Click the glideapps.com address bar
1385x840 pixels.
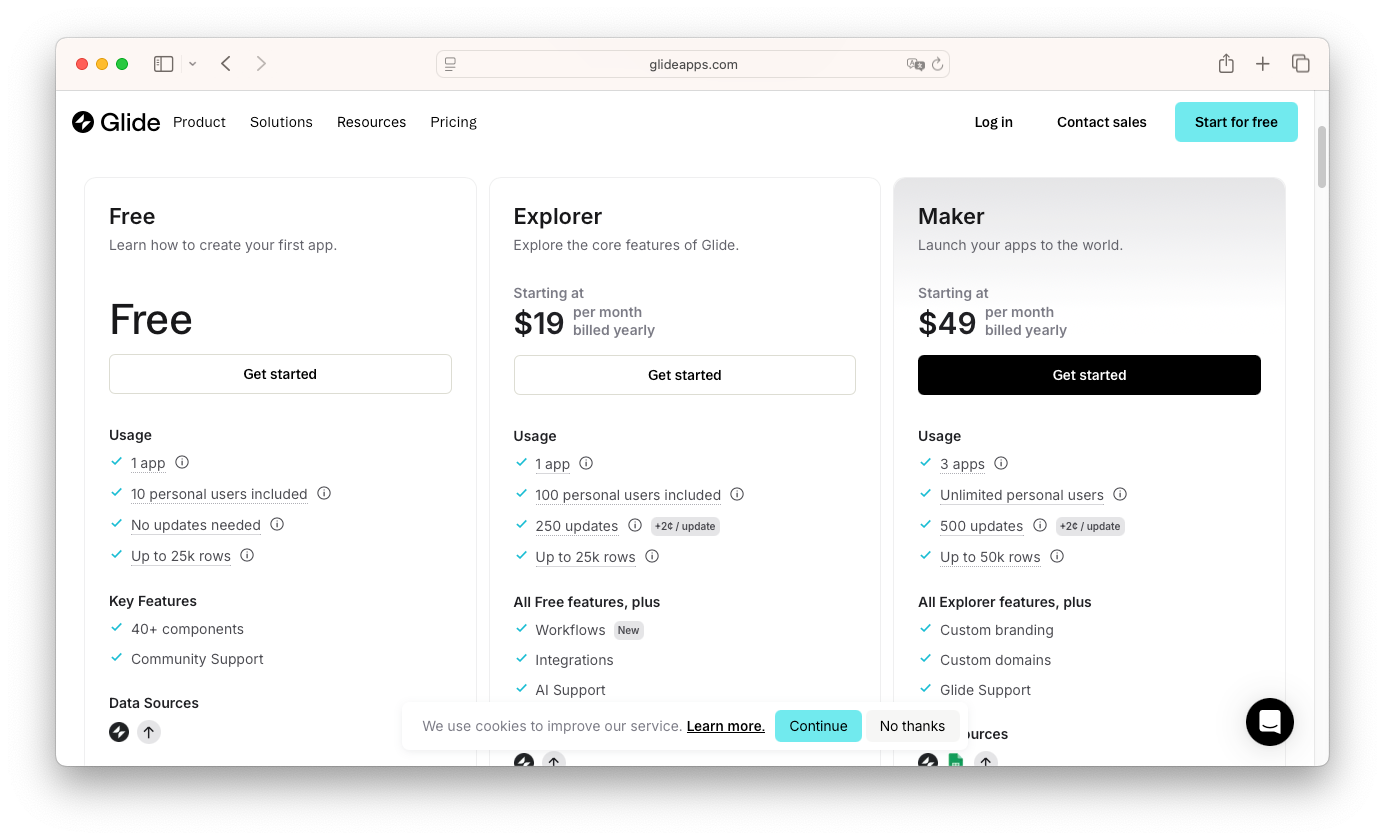pos(692,64)
